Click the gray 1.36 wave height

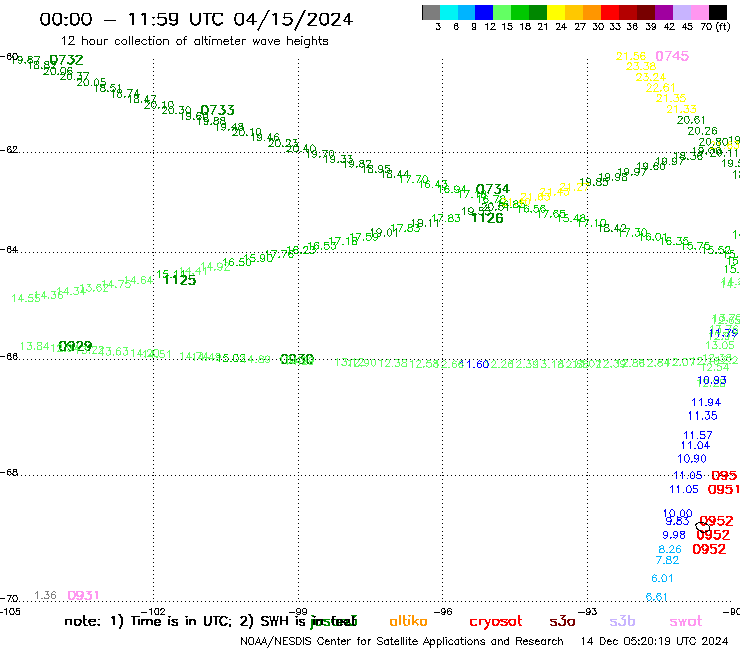click(45, 595)
